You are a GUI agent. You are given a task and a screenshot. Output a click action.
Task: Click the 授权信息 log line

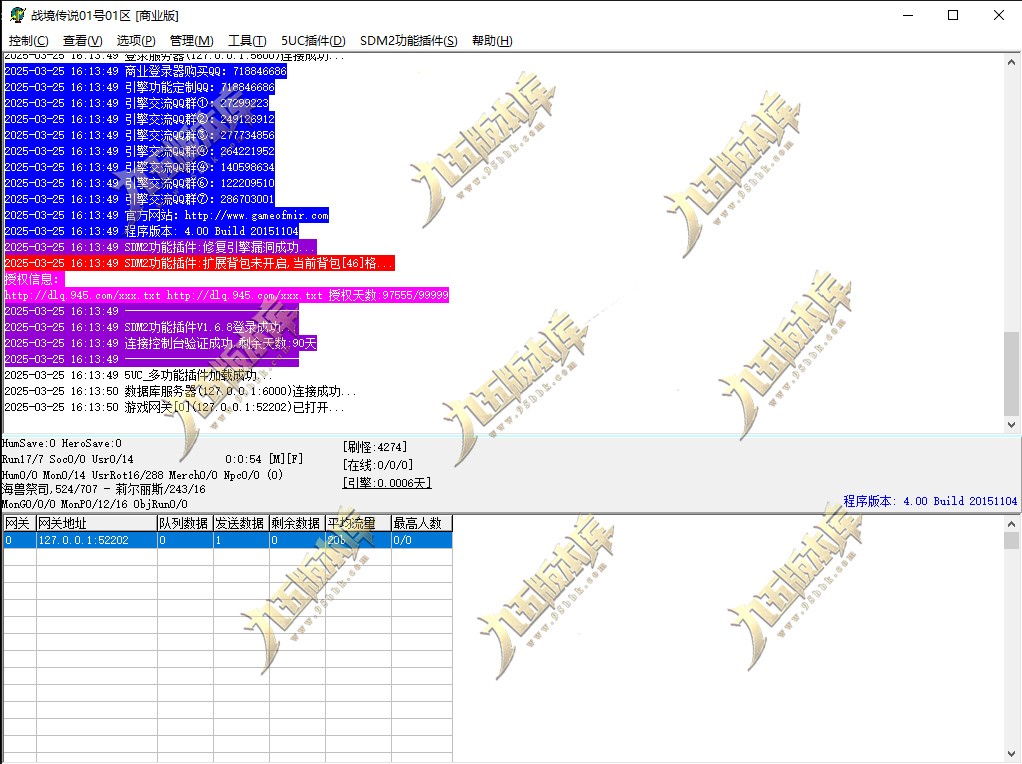click(34, 279)
